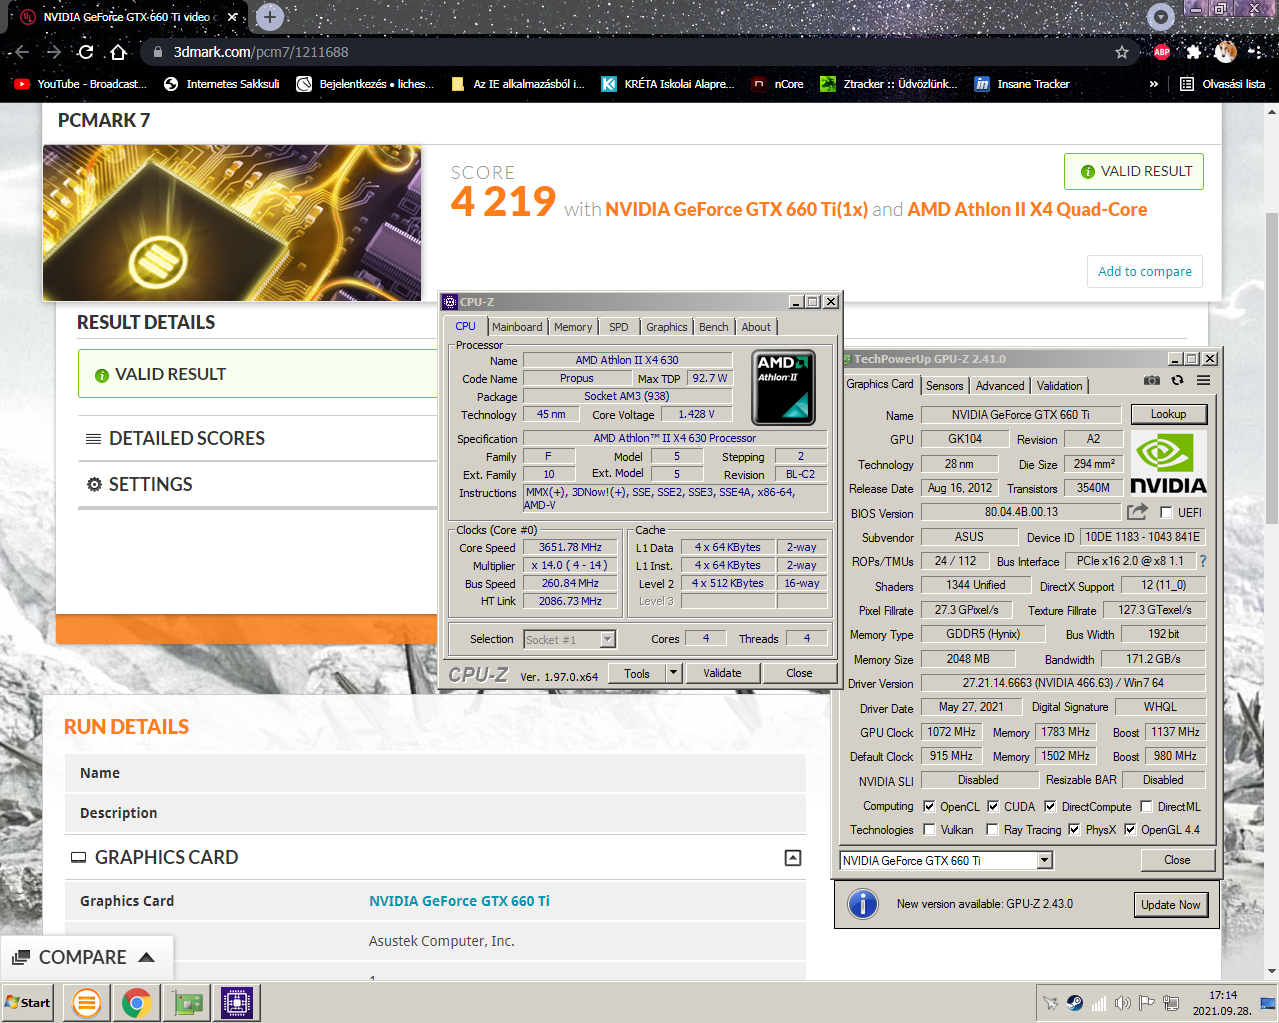This screenshot has width=1279, height=1023.
Task: Open GPU-Z taskbar icon
Action: 187,1003
